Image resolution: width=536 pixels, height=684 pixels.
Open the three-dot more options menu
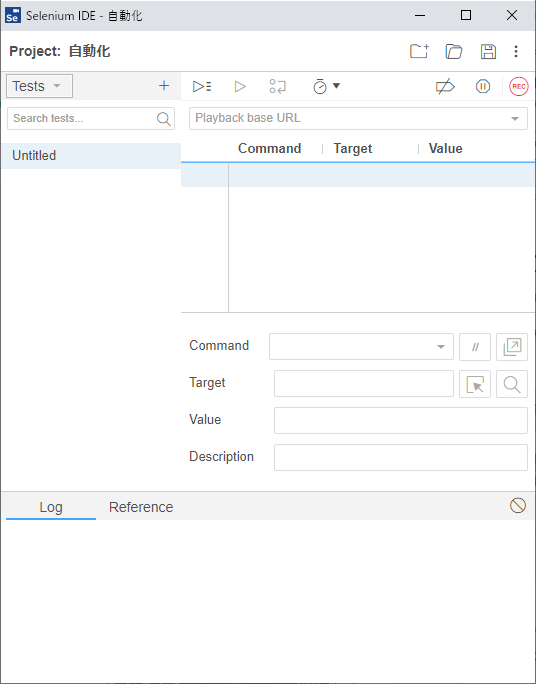click(x=516, y=51)
